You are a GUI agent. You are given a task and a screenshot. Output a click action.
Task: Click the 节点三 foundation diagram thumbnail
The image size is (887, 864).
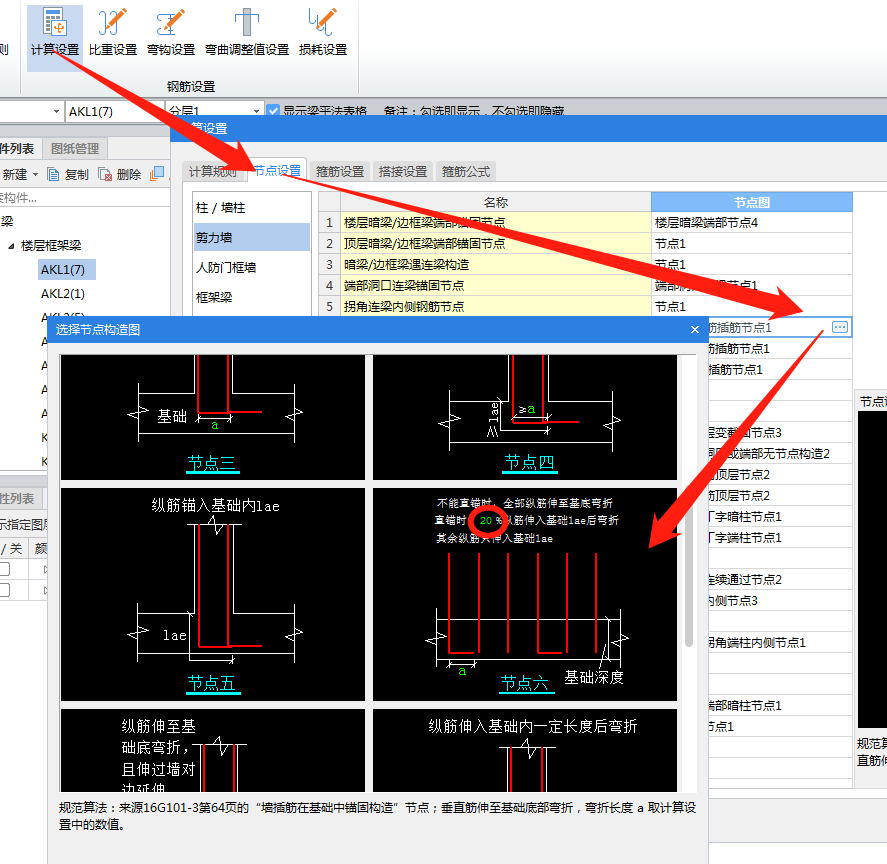(213, 417)
